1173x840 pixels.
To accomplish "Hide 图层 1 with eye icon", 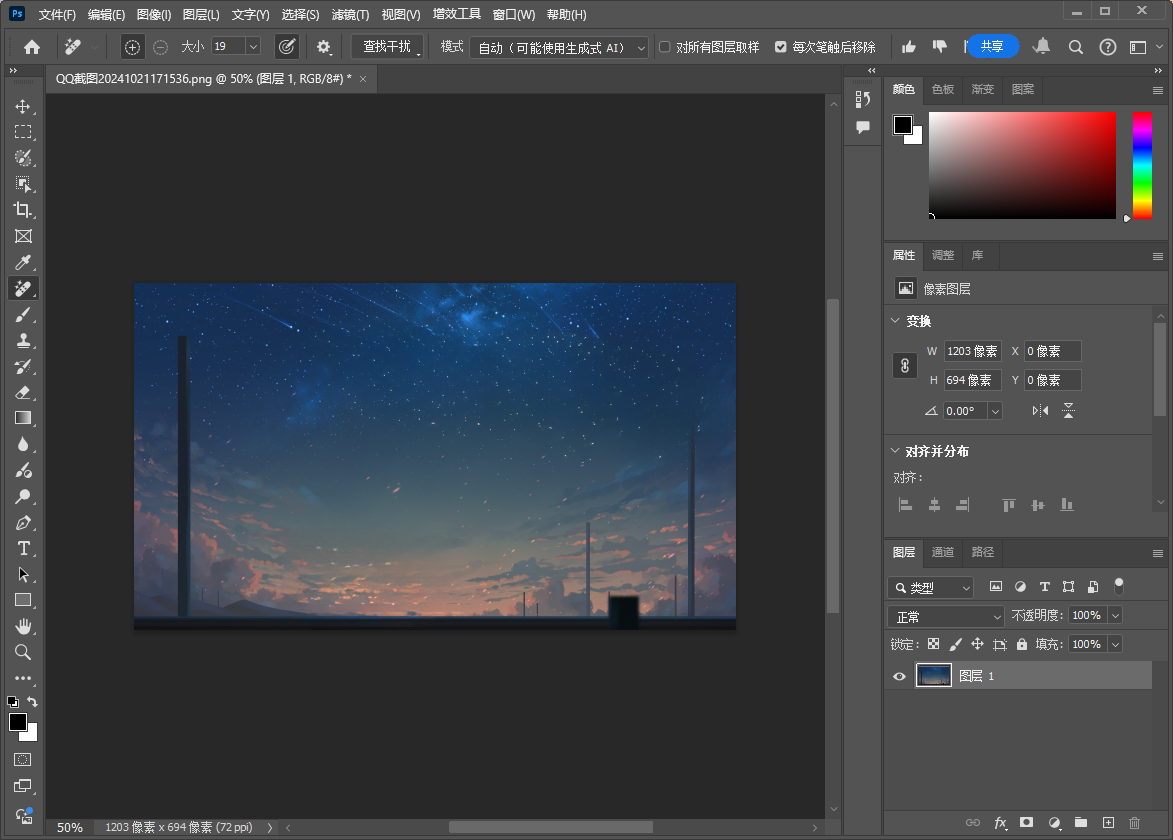I will pos(899,676).
